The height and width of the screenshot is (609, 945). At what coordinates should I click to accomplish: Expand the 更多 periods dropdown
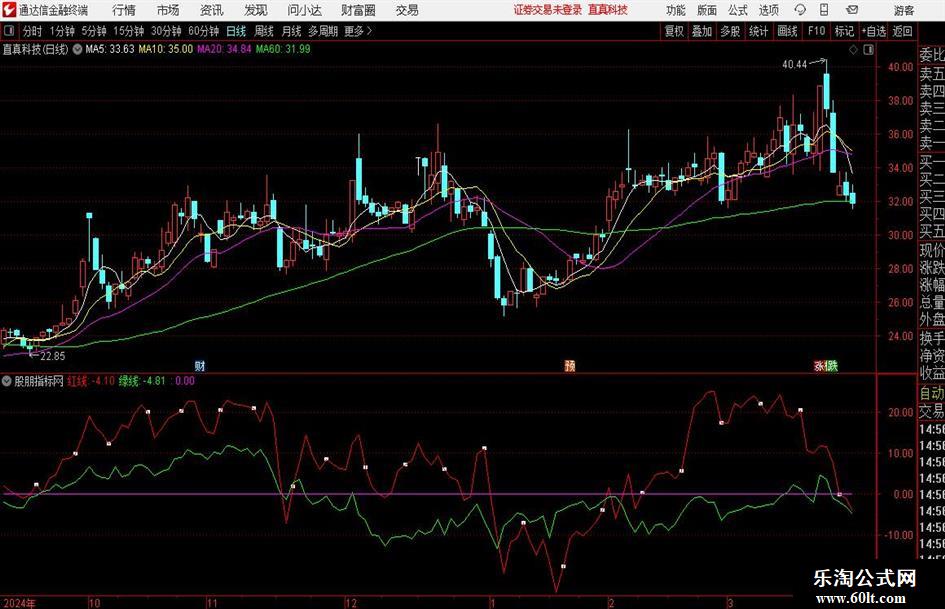coord(358,31)
